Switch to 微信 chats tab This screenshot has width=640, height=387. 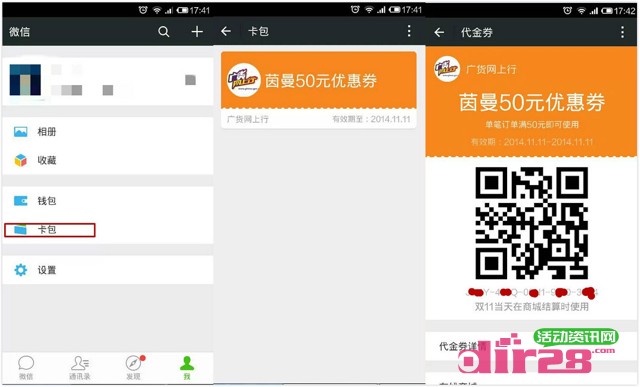click(x=26, y=368)
